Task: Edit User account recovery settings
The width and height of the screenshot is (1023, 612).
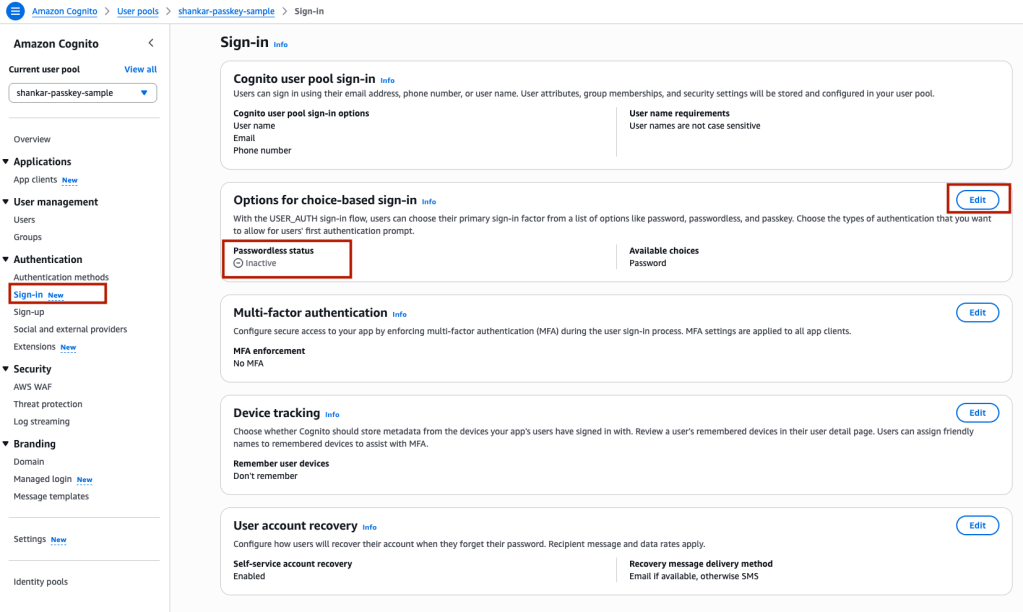Action: point(977,525)
